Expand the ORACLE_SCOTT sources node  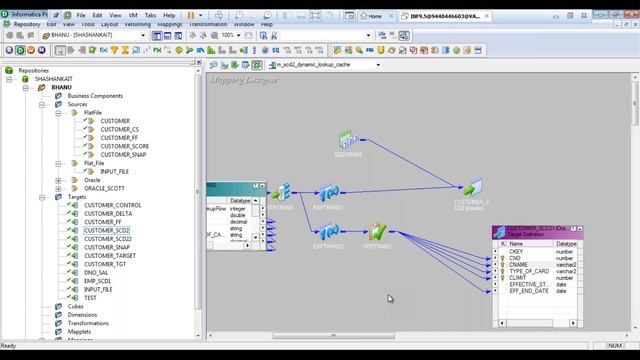[x=58, y=189]
